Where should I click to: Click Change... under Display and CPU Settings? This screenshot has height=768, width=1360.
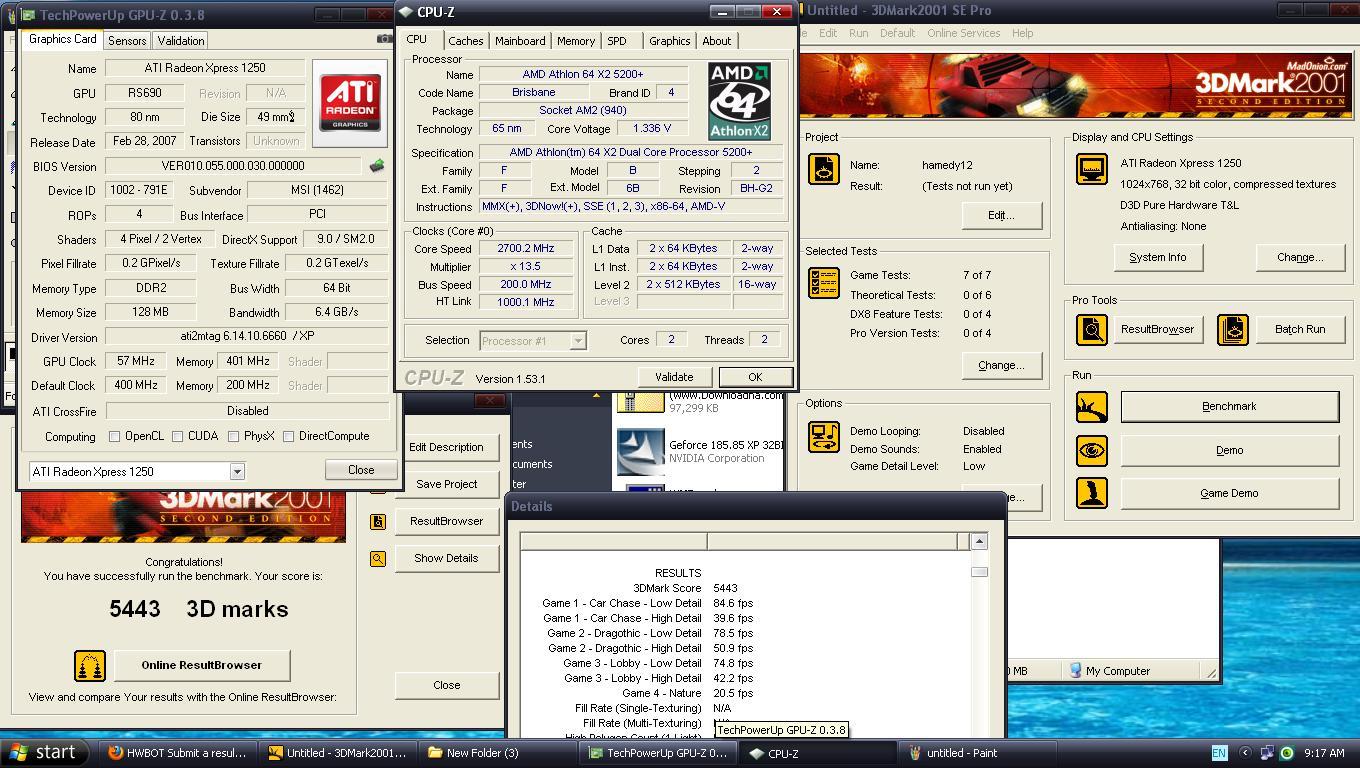click(x=1299, y=257)
